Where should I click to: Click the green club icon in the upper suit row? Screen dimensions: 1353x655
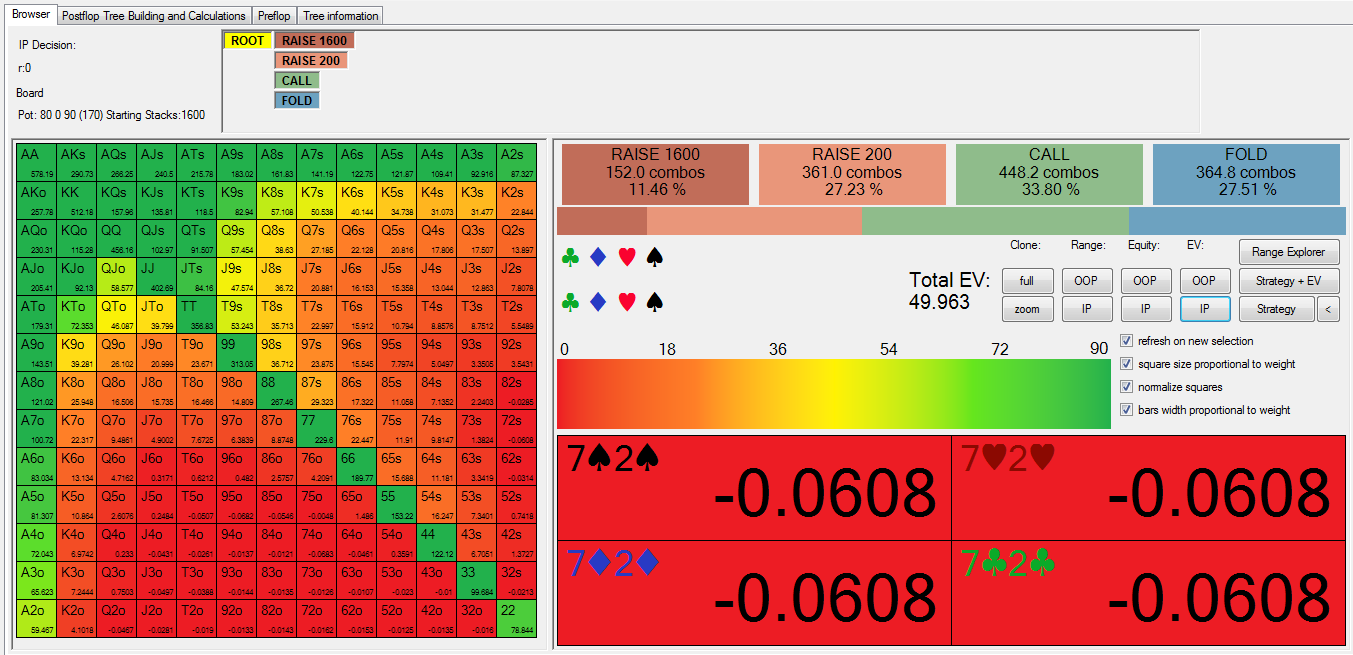[x=570, y=258]
